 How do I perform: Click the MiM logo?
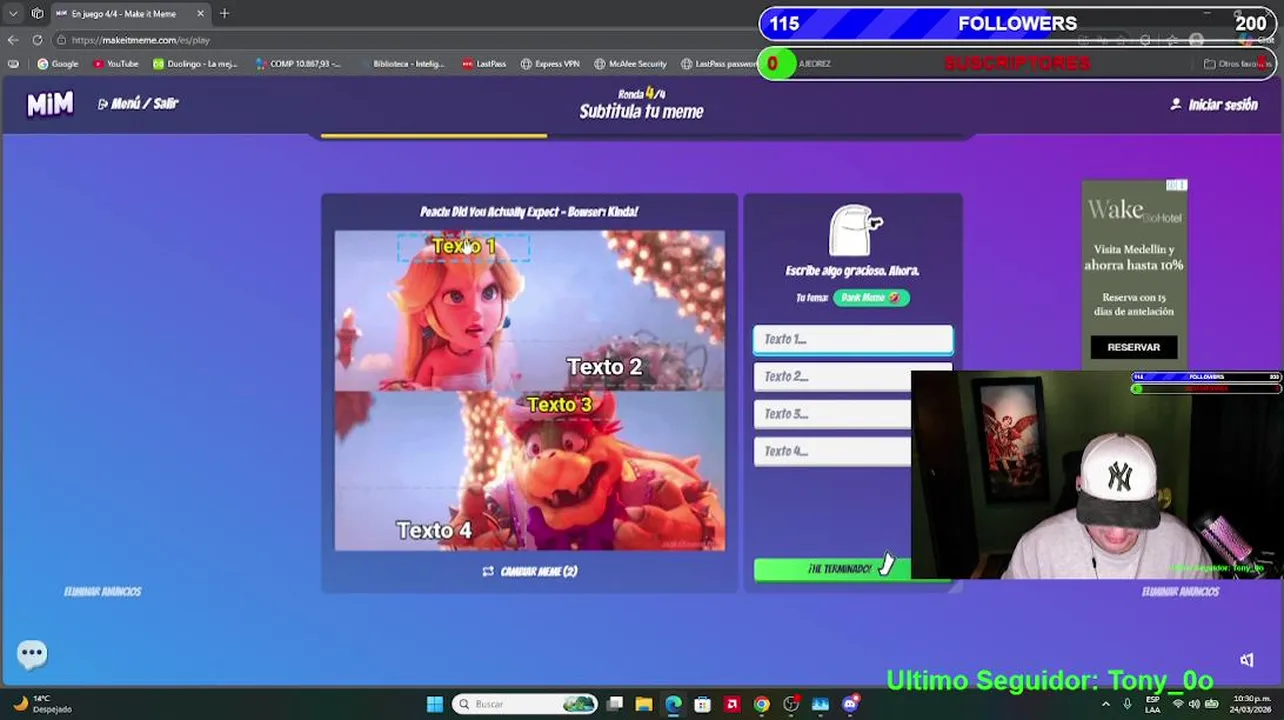point(50,103)
